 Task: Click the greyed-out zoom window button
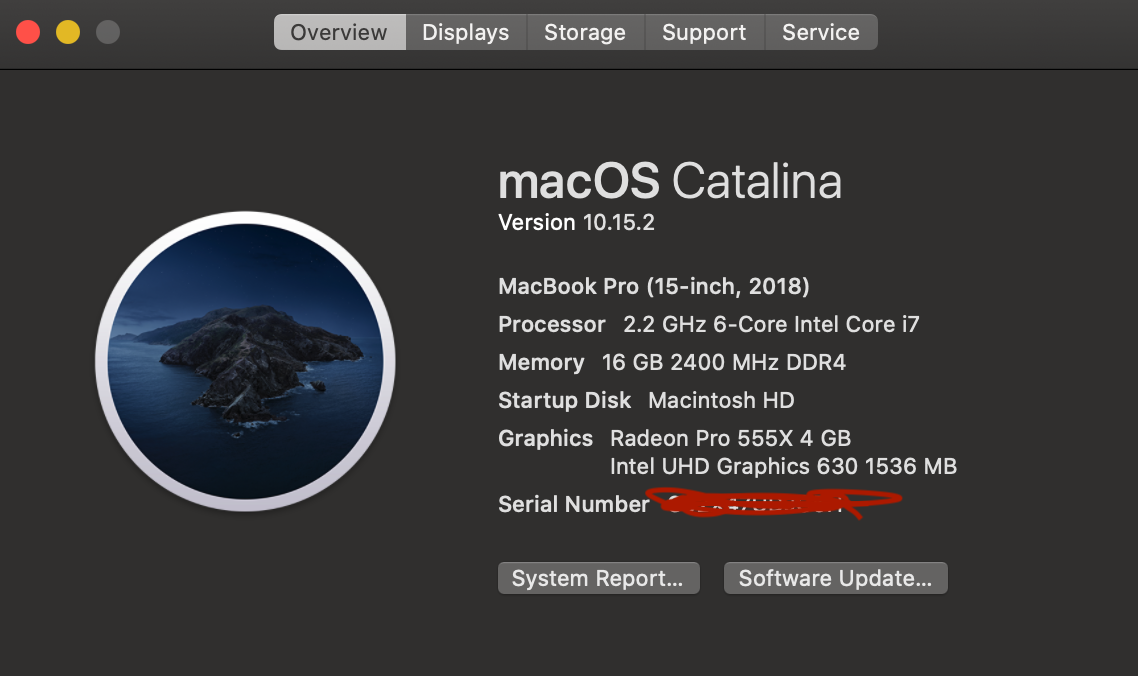pos(108,32)
